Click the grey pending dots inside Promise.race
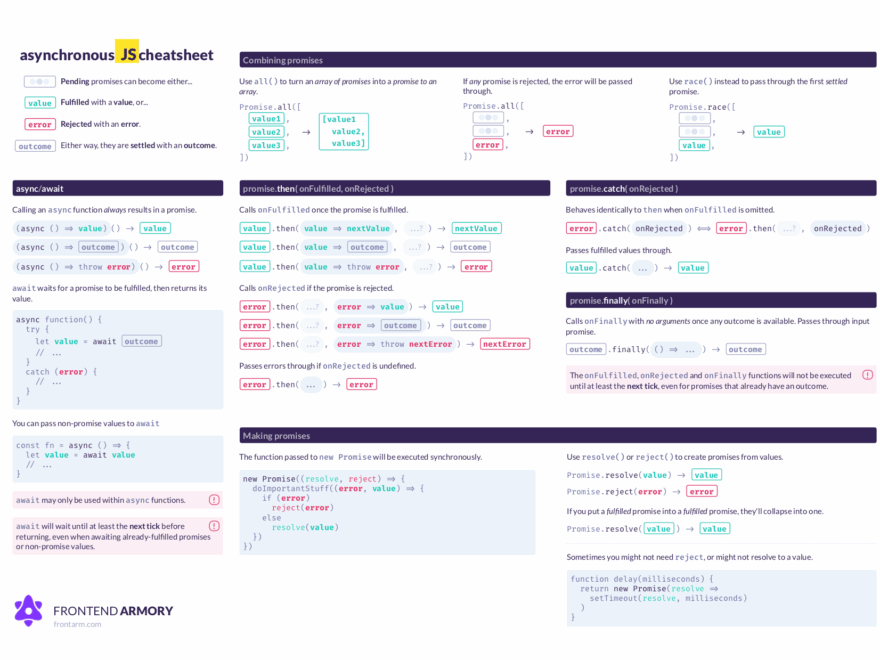Image resolution: width=880 pixels, height=660 pixels. coord(694,117)
